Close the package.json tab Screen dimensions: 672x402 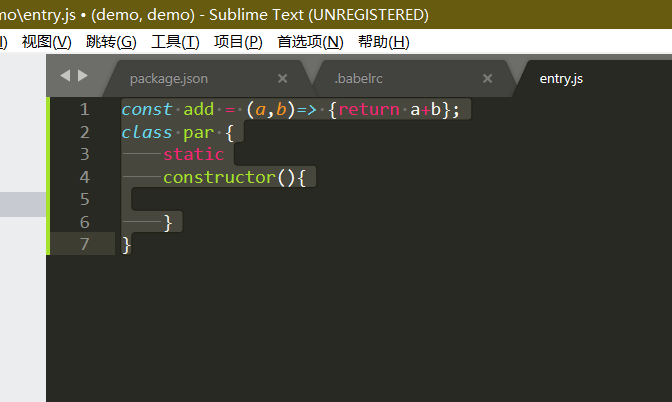point(282,78)
